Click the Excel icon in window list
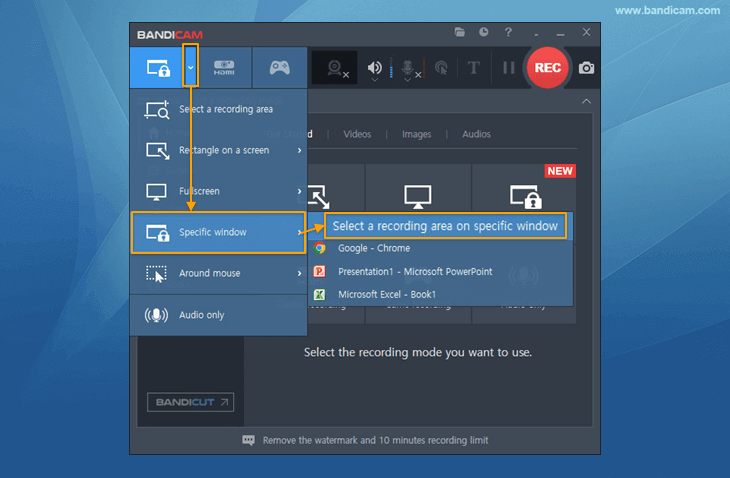The image size is (730, 478). coord(319,294)
